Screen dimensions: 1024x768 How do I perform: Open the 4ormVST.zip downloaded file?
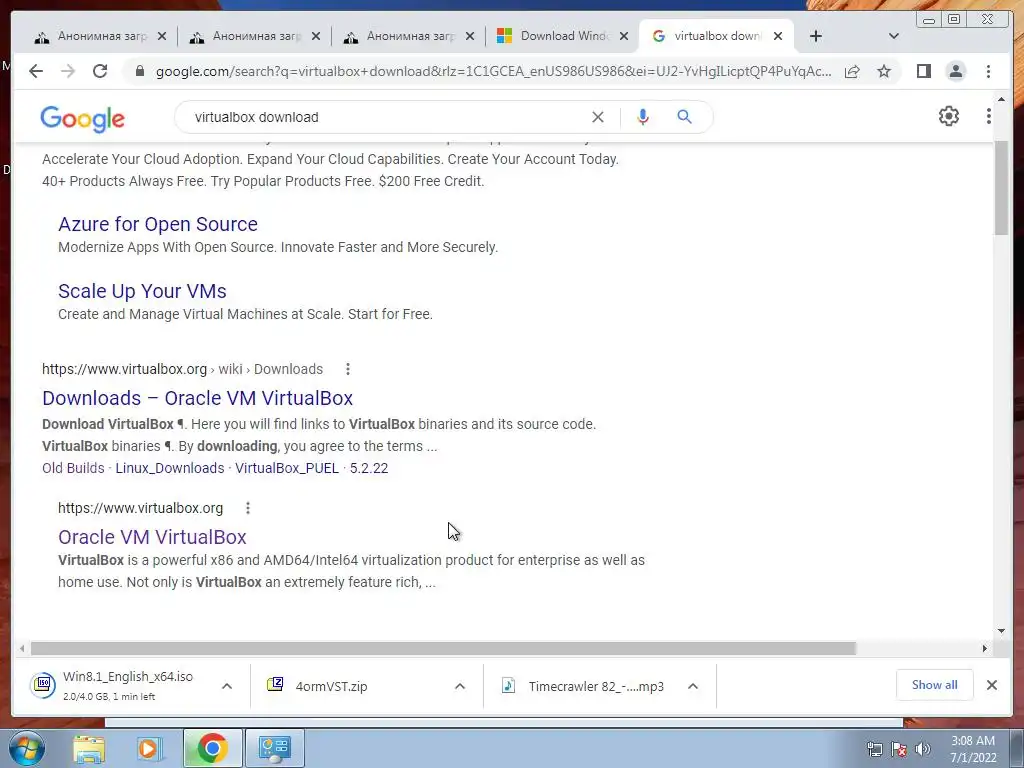[354, 686]
